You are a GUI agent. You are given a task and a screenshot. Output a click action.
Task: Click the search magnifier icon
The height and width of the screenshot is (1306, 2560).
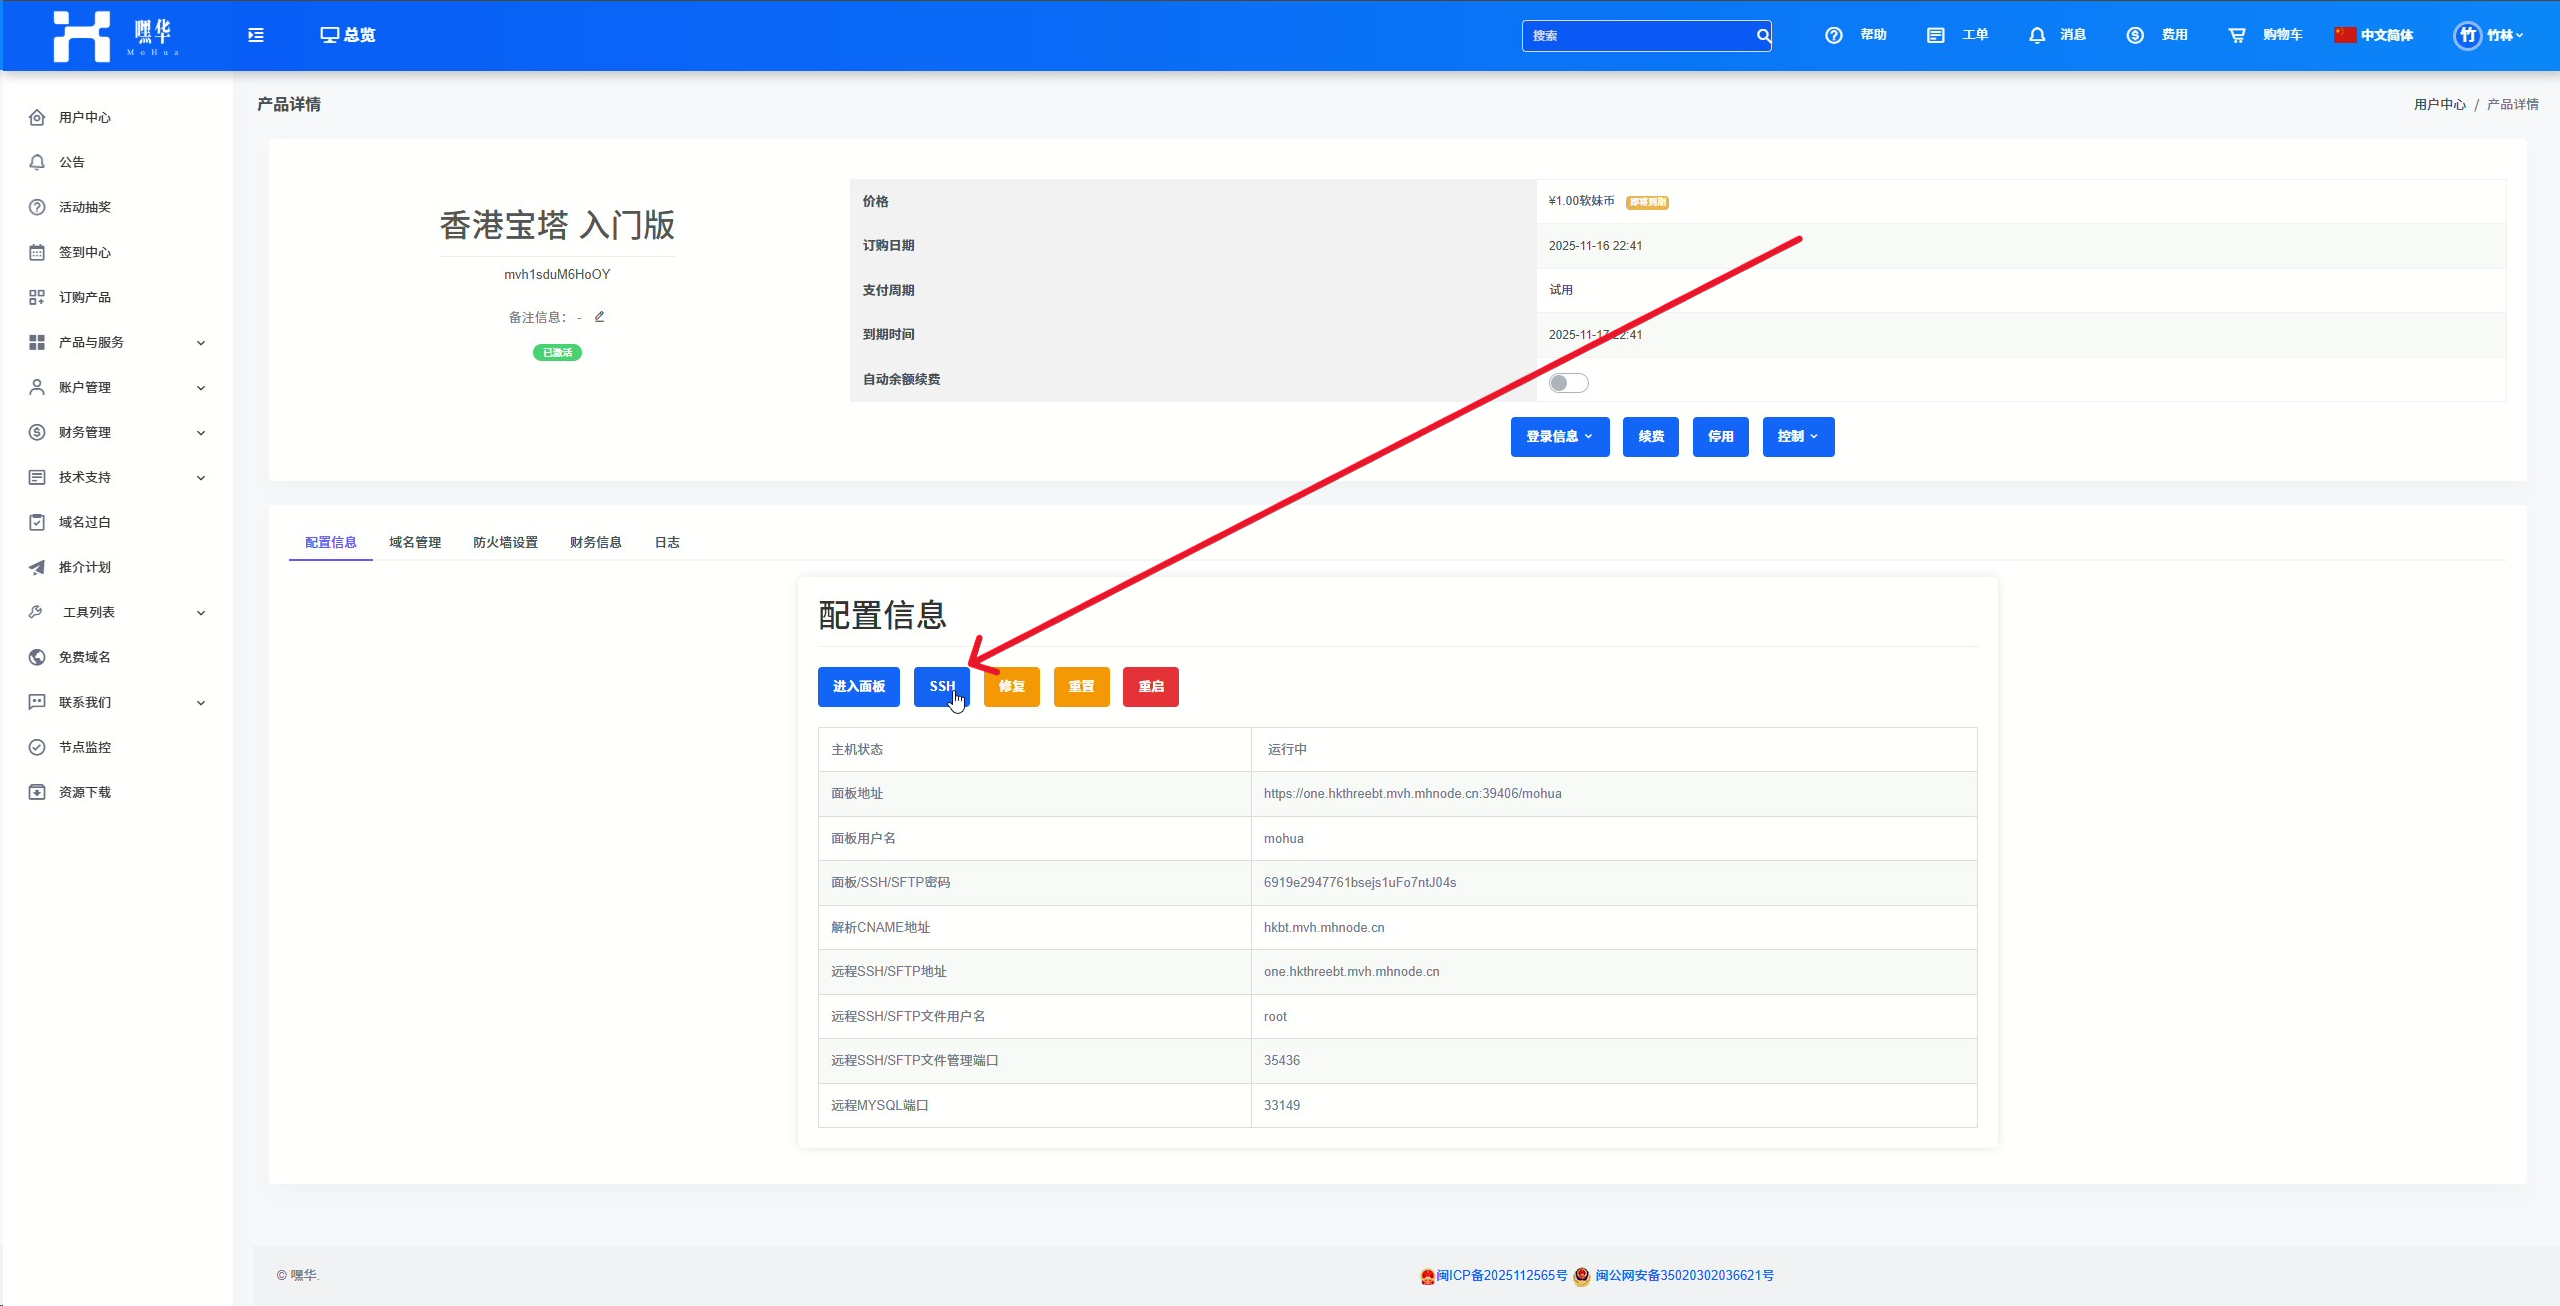click(x=1763, y=36)
